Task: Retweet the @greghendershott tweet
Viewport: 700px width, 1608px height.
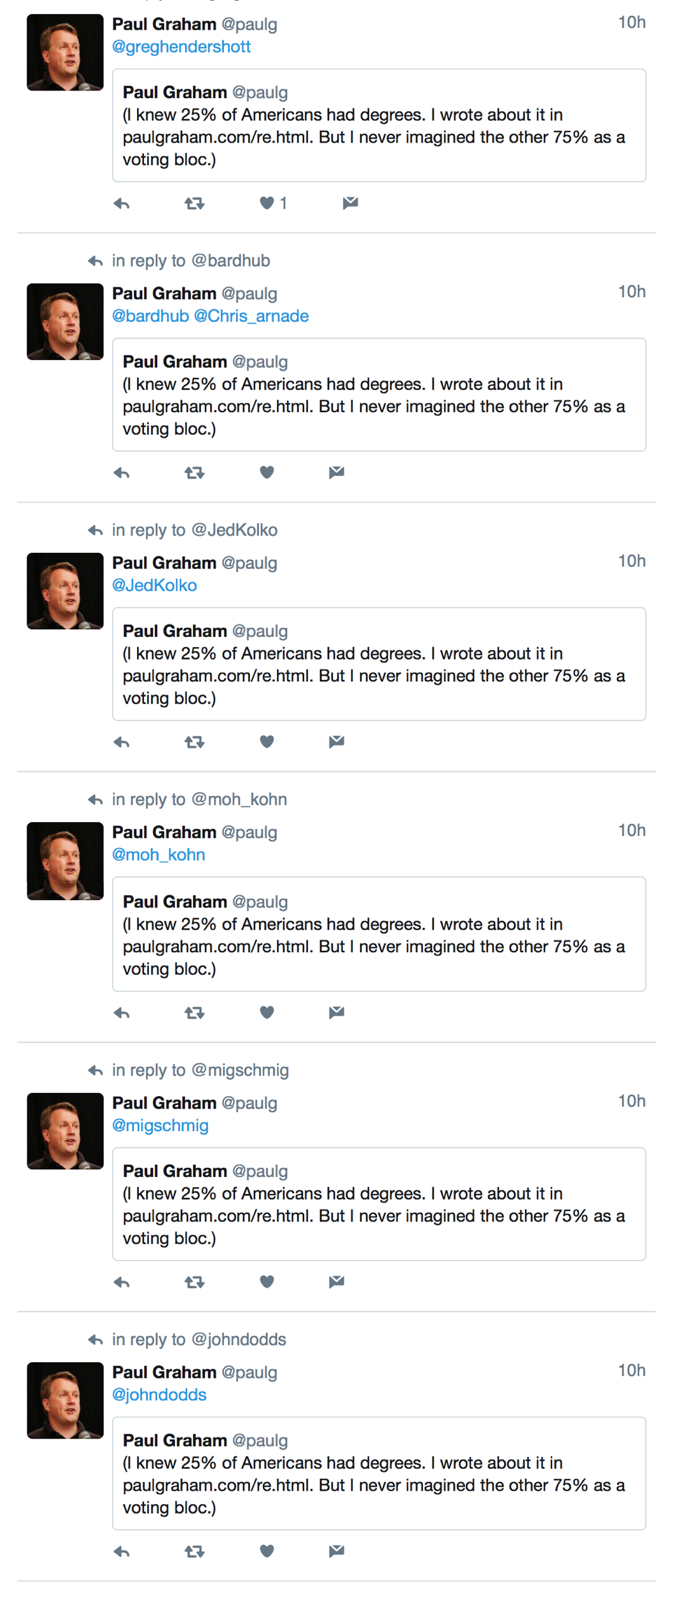Action: point(195,204)
